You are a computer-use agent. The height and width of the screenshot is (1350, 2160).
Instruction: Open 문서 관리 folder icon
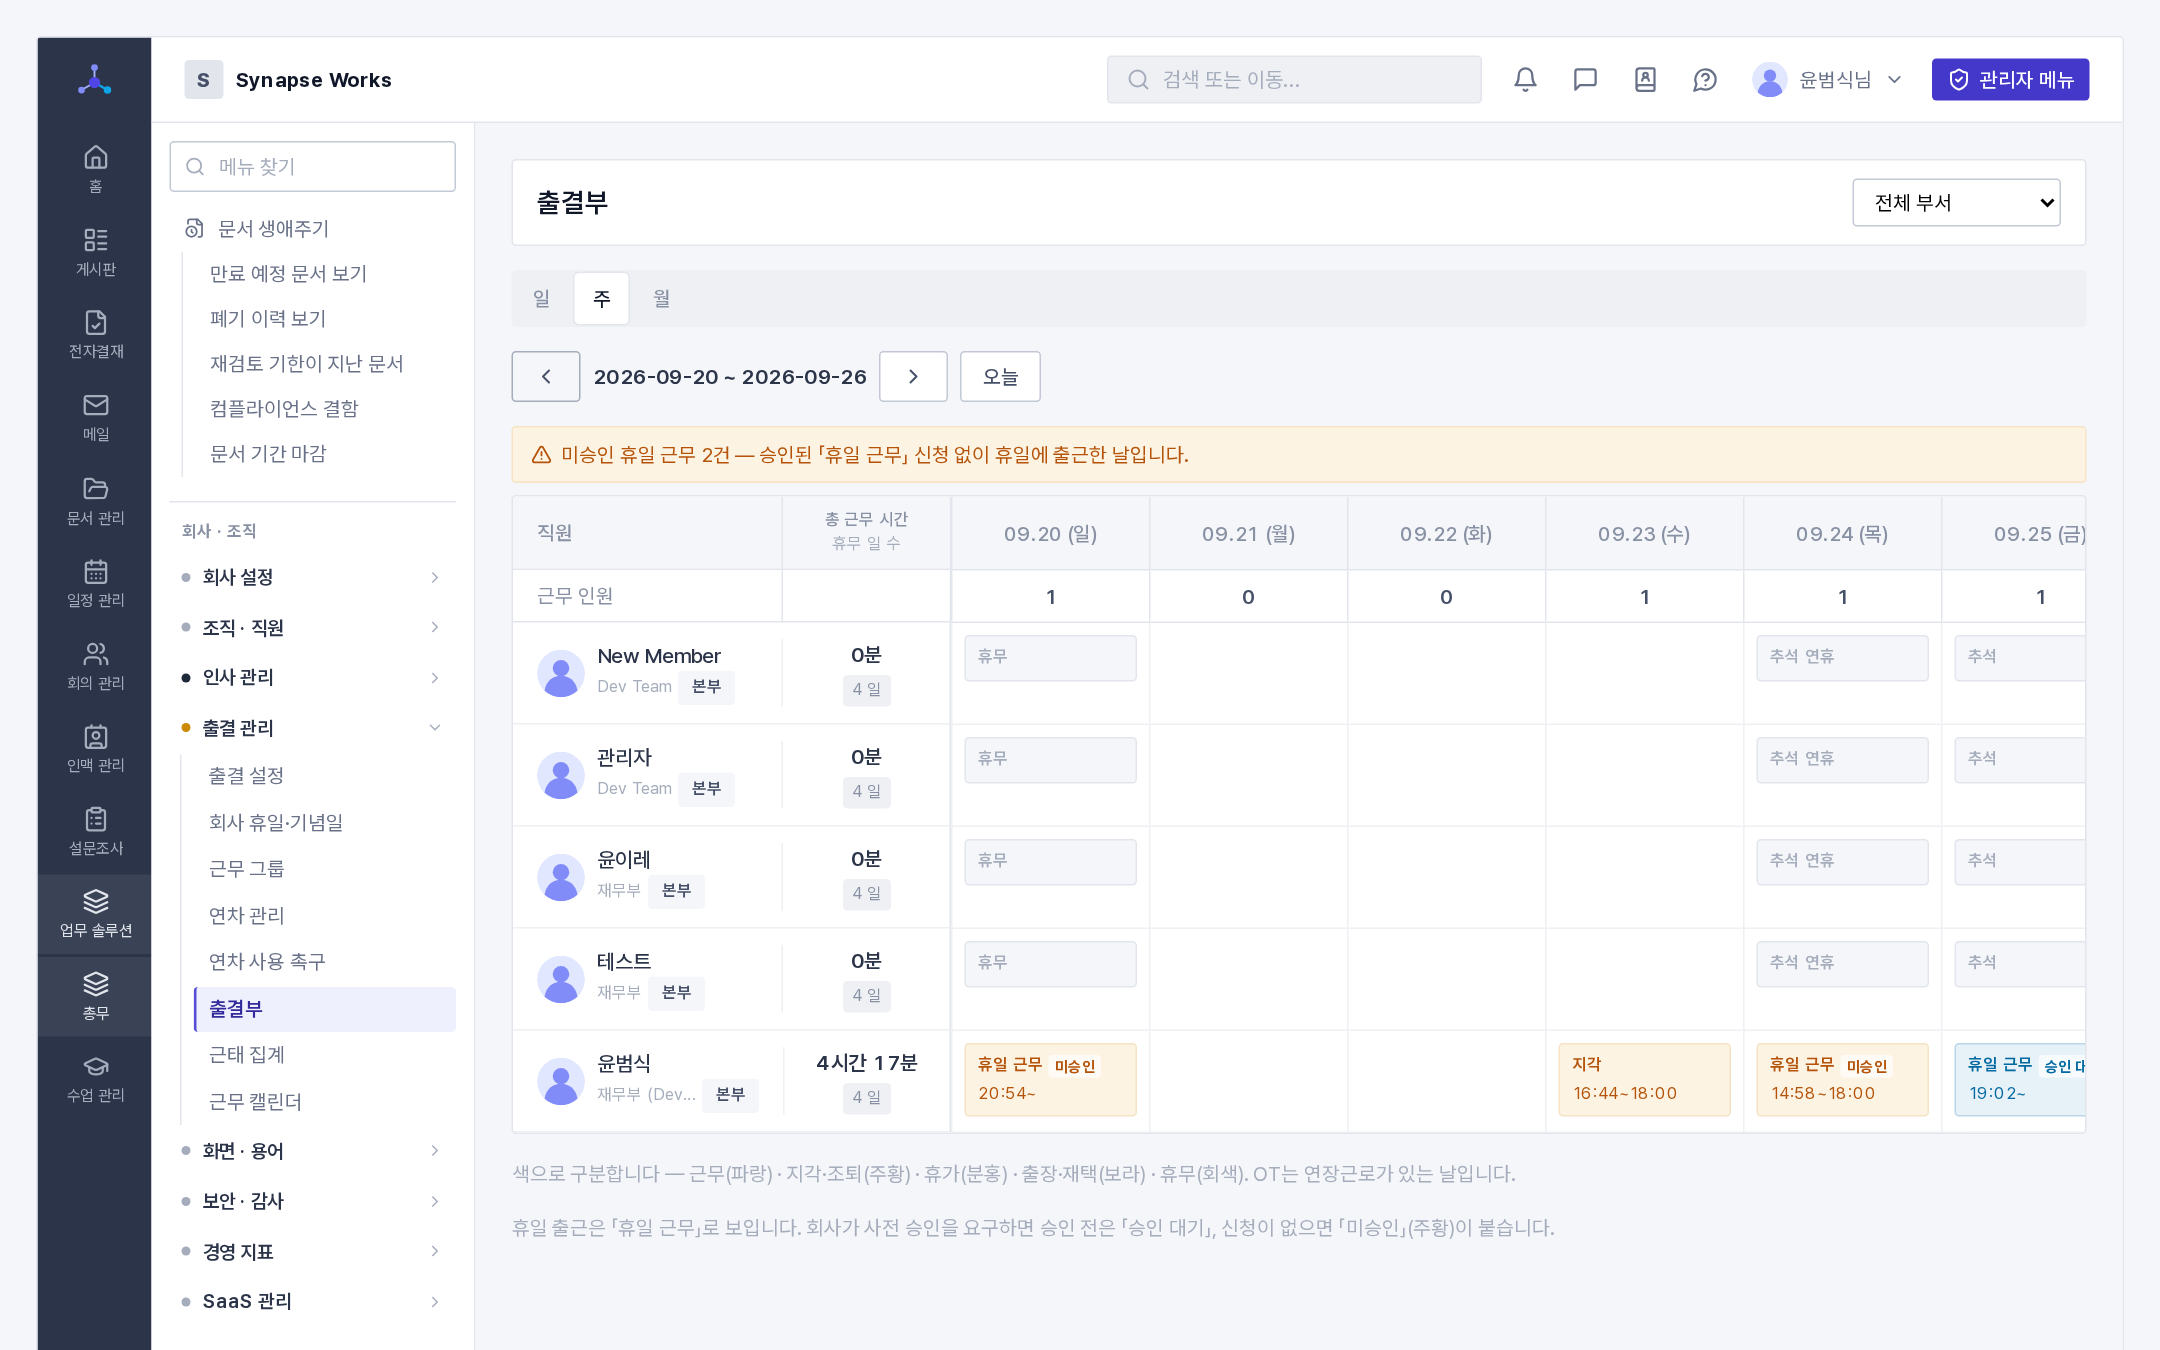click(x=95, y=500)
